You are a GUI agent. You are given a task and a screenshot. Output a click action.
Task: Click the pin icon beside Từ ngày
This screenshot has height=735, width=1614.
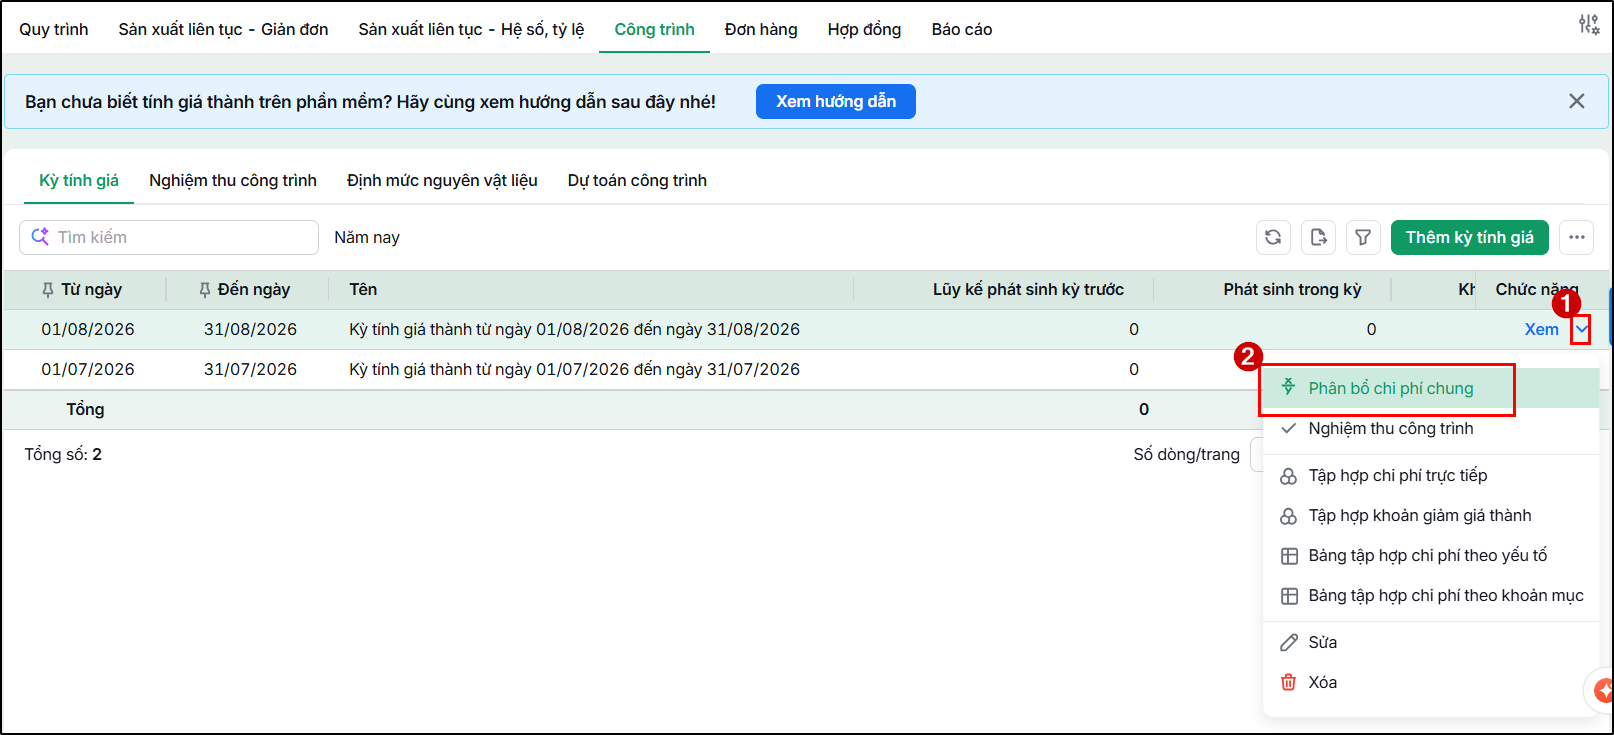coord(48,290)
